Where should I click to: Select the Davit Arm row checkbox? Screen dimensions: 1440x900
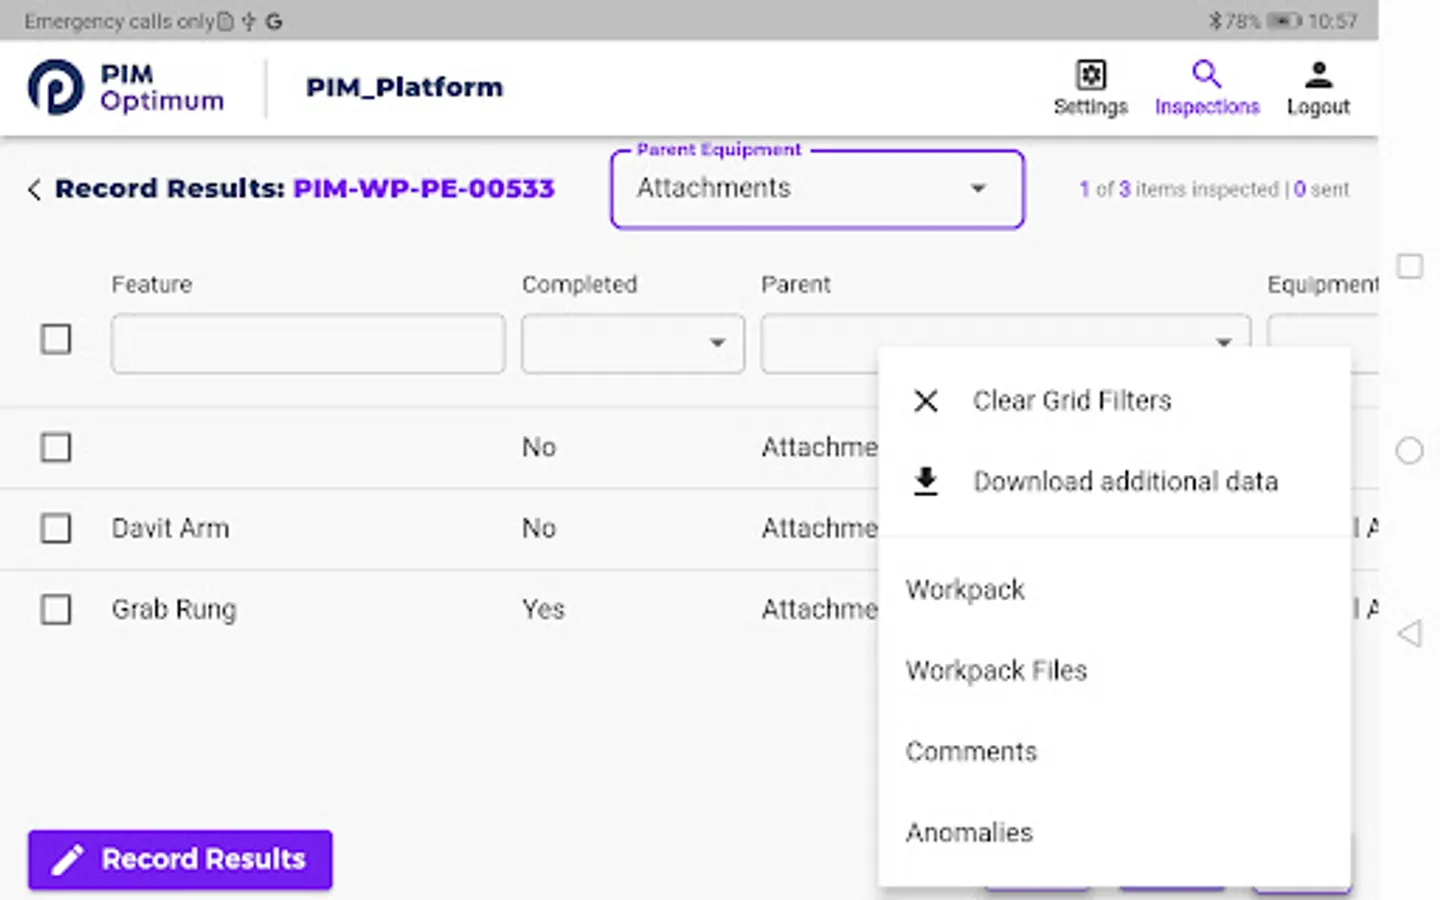(56, 528)
